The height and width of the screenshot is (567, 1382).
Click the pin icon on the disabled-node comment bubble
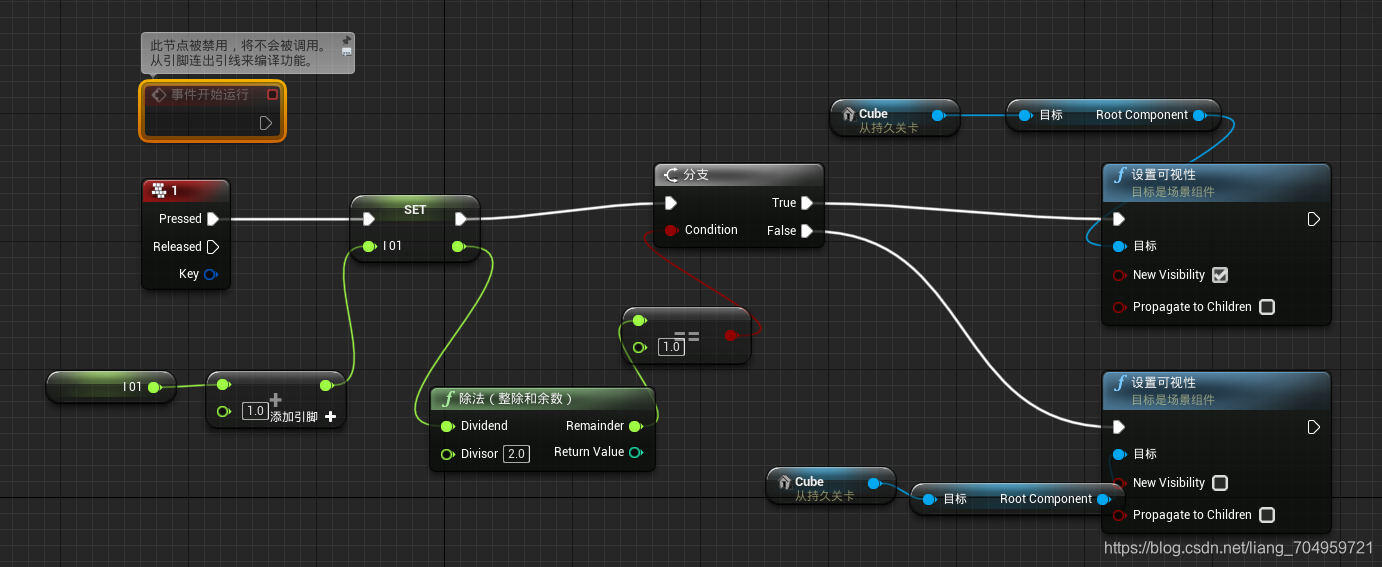[346, 42]
